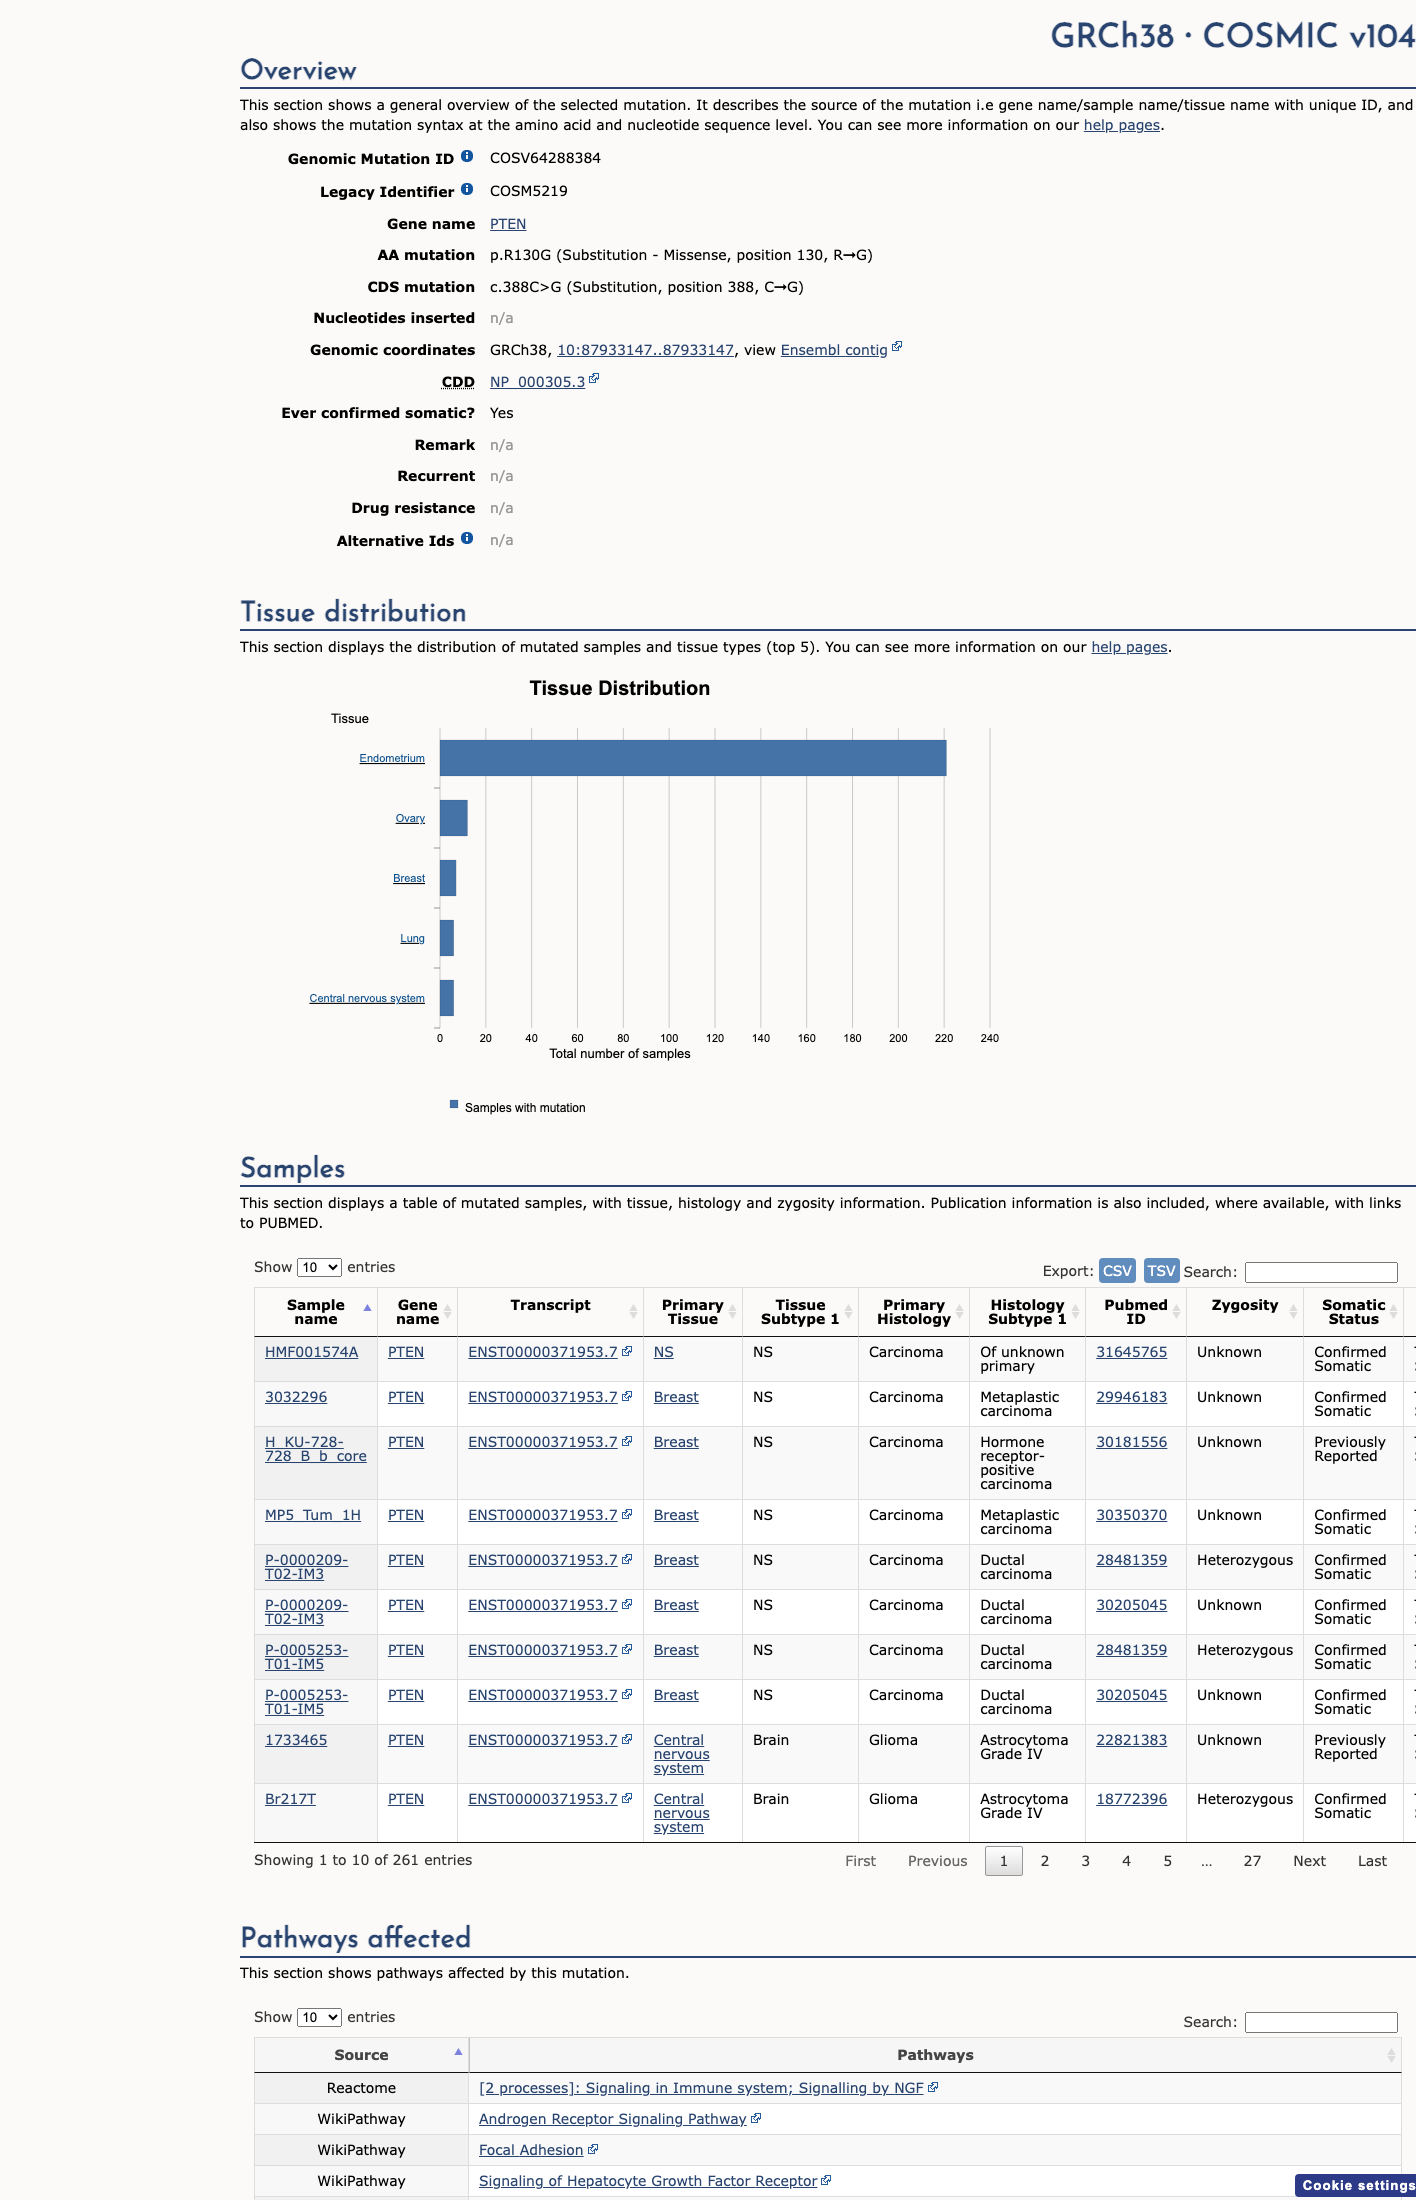Sort samples by Zygosity column
The width and height of the screenshot is (1416, 2200).
click(x=1245, y=1312)
